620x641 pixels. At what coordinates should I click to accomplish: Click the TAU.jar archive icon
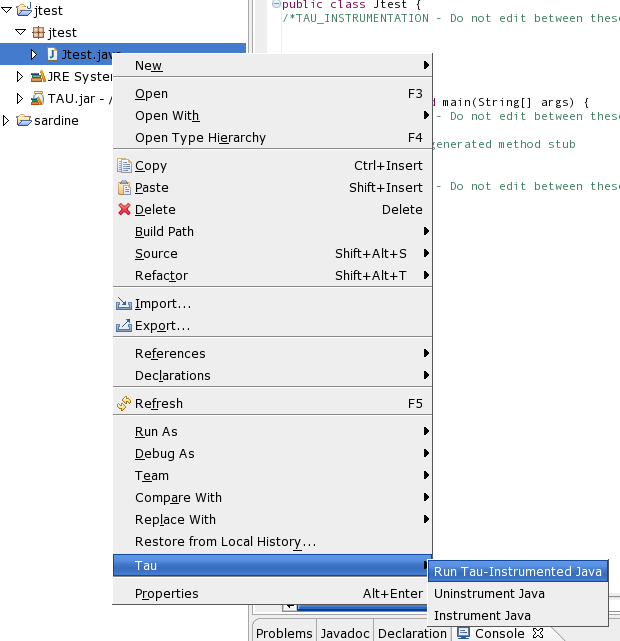[38, 98]
